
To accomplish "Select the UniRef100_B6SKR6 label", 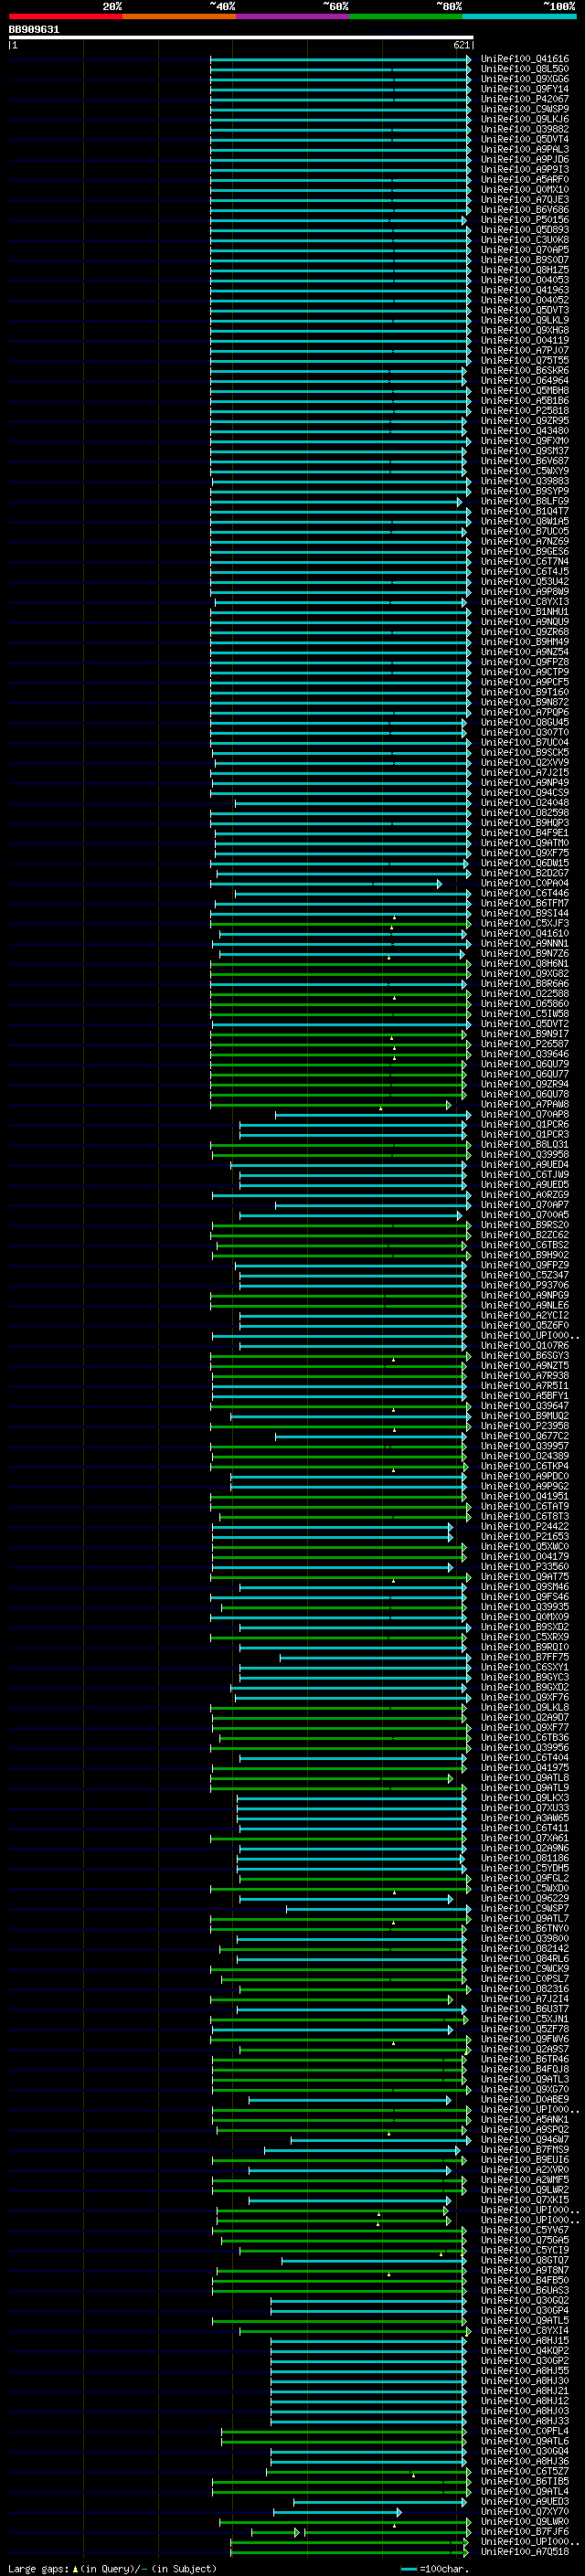I will tap(525, 370).
